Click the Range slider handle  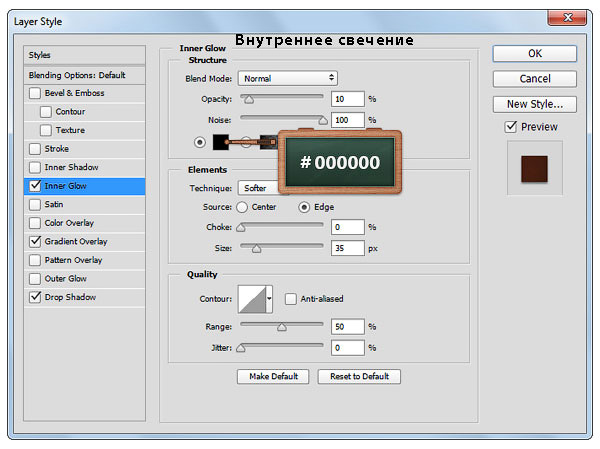point(282,328)
